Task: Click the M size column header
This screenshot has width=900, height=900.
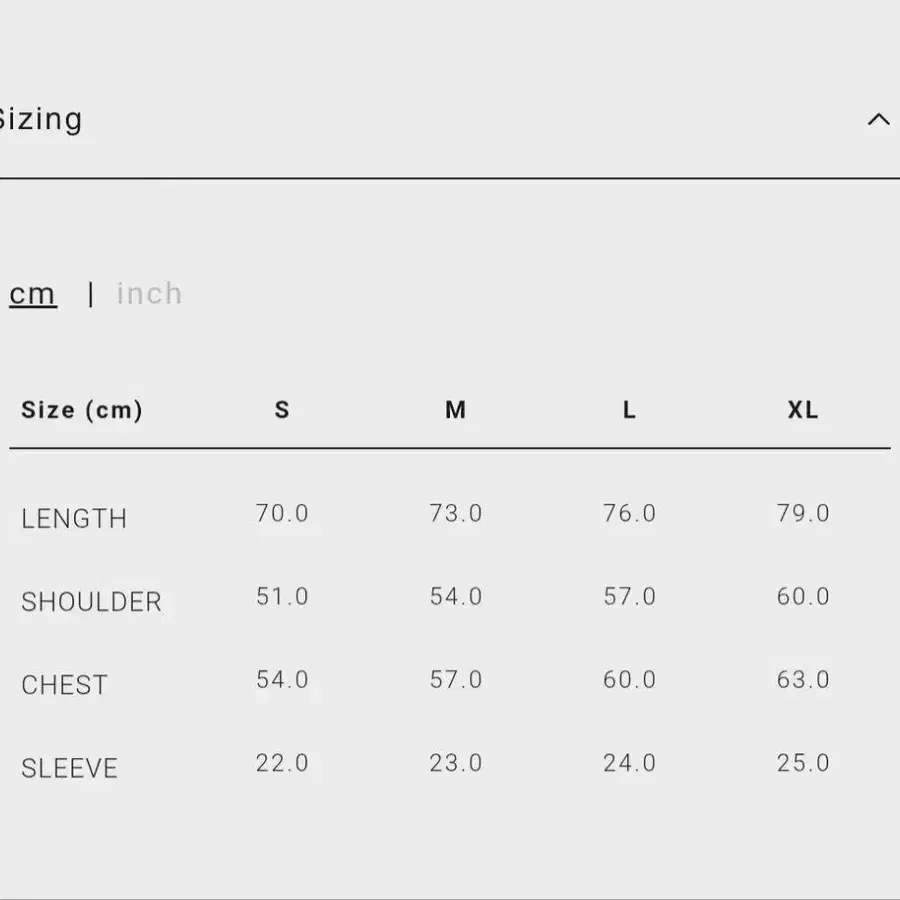Action: (x=456, y=410)
